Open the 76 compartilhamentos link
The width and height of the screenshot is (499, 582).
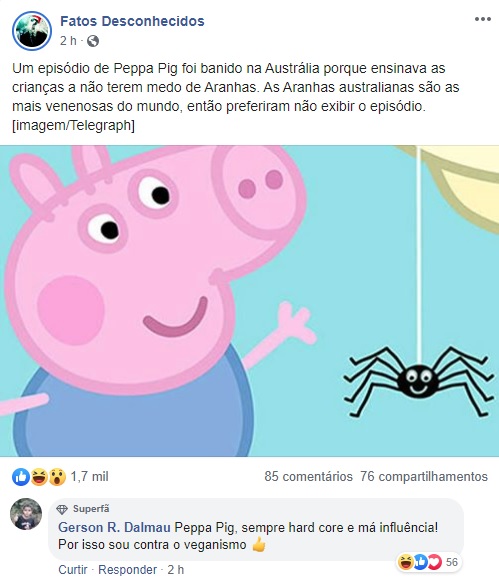coord(424,477)
